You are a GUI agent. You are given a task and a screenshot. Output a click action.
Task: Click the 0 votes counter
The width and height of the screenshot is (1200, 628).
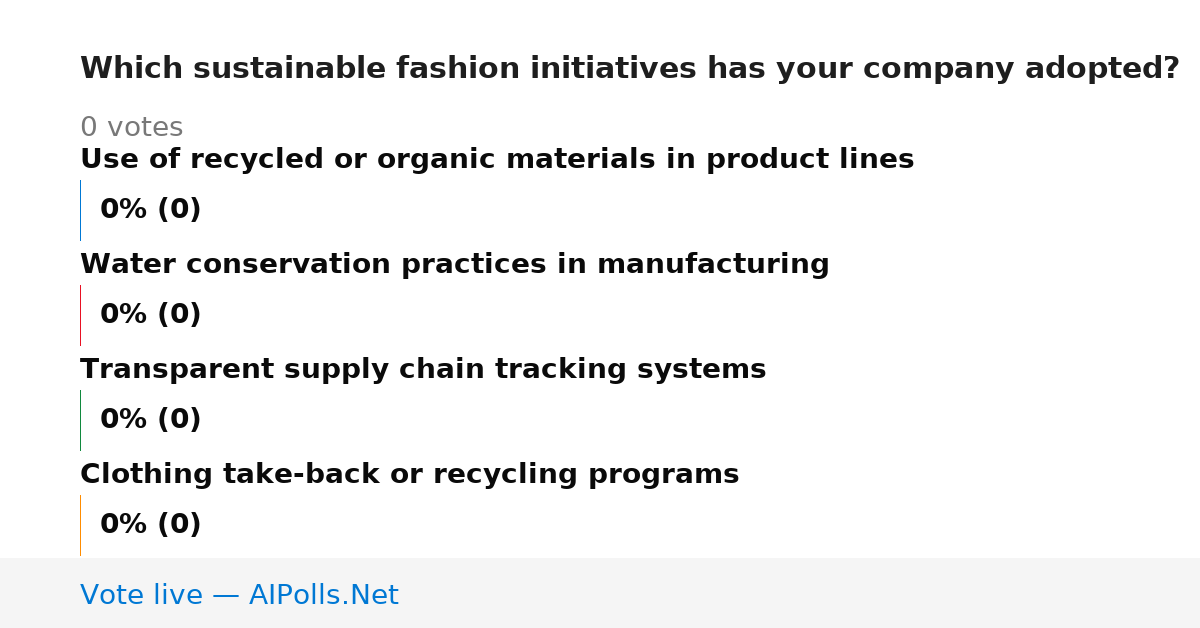pyautogui.click(x=132, y=128)
